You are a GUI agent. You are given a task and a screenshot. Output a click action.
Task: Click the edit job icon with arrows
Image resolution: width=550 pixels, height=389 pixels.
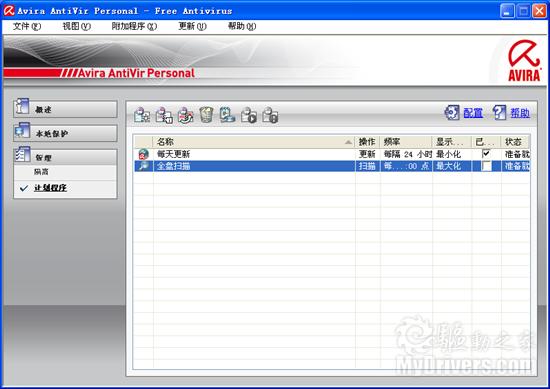185,115
